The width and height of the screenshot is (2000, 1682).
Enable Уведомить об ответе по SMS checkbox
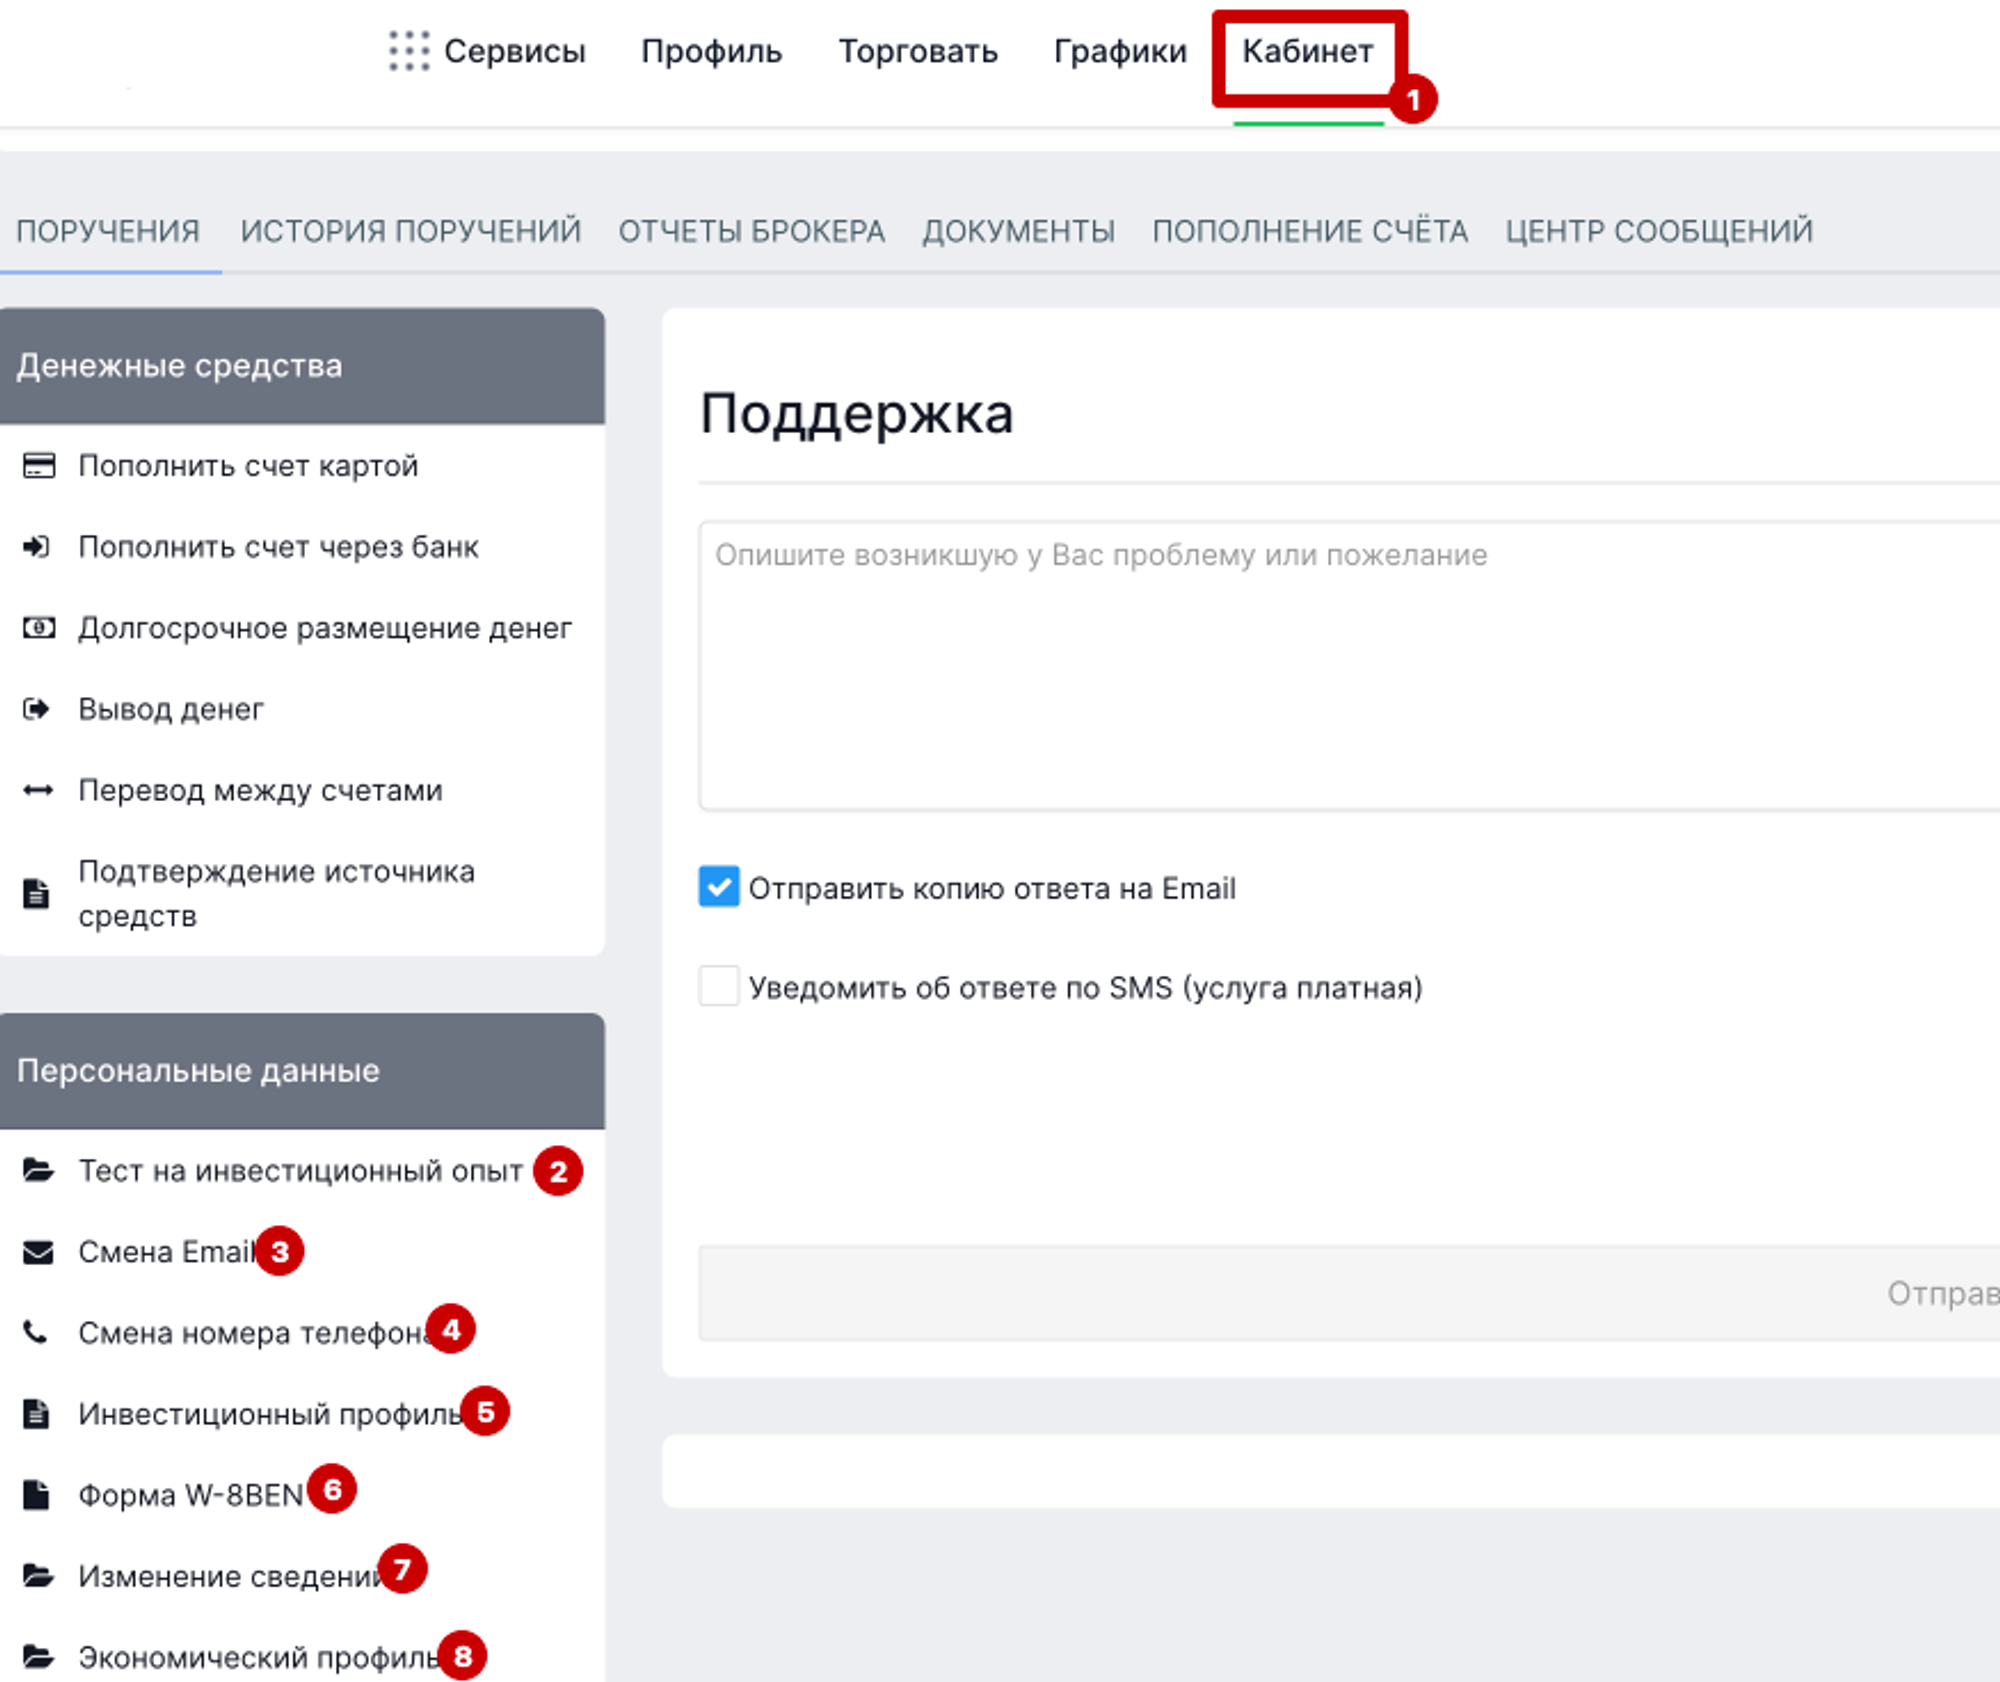(x=719, y=986)
